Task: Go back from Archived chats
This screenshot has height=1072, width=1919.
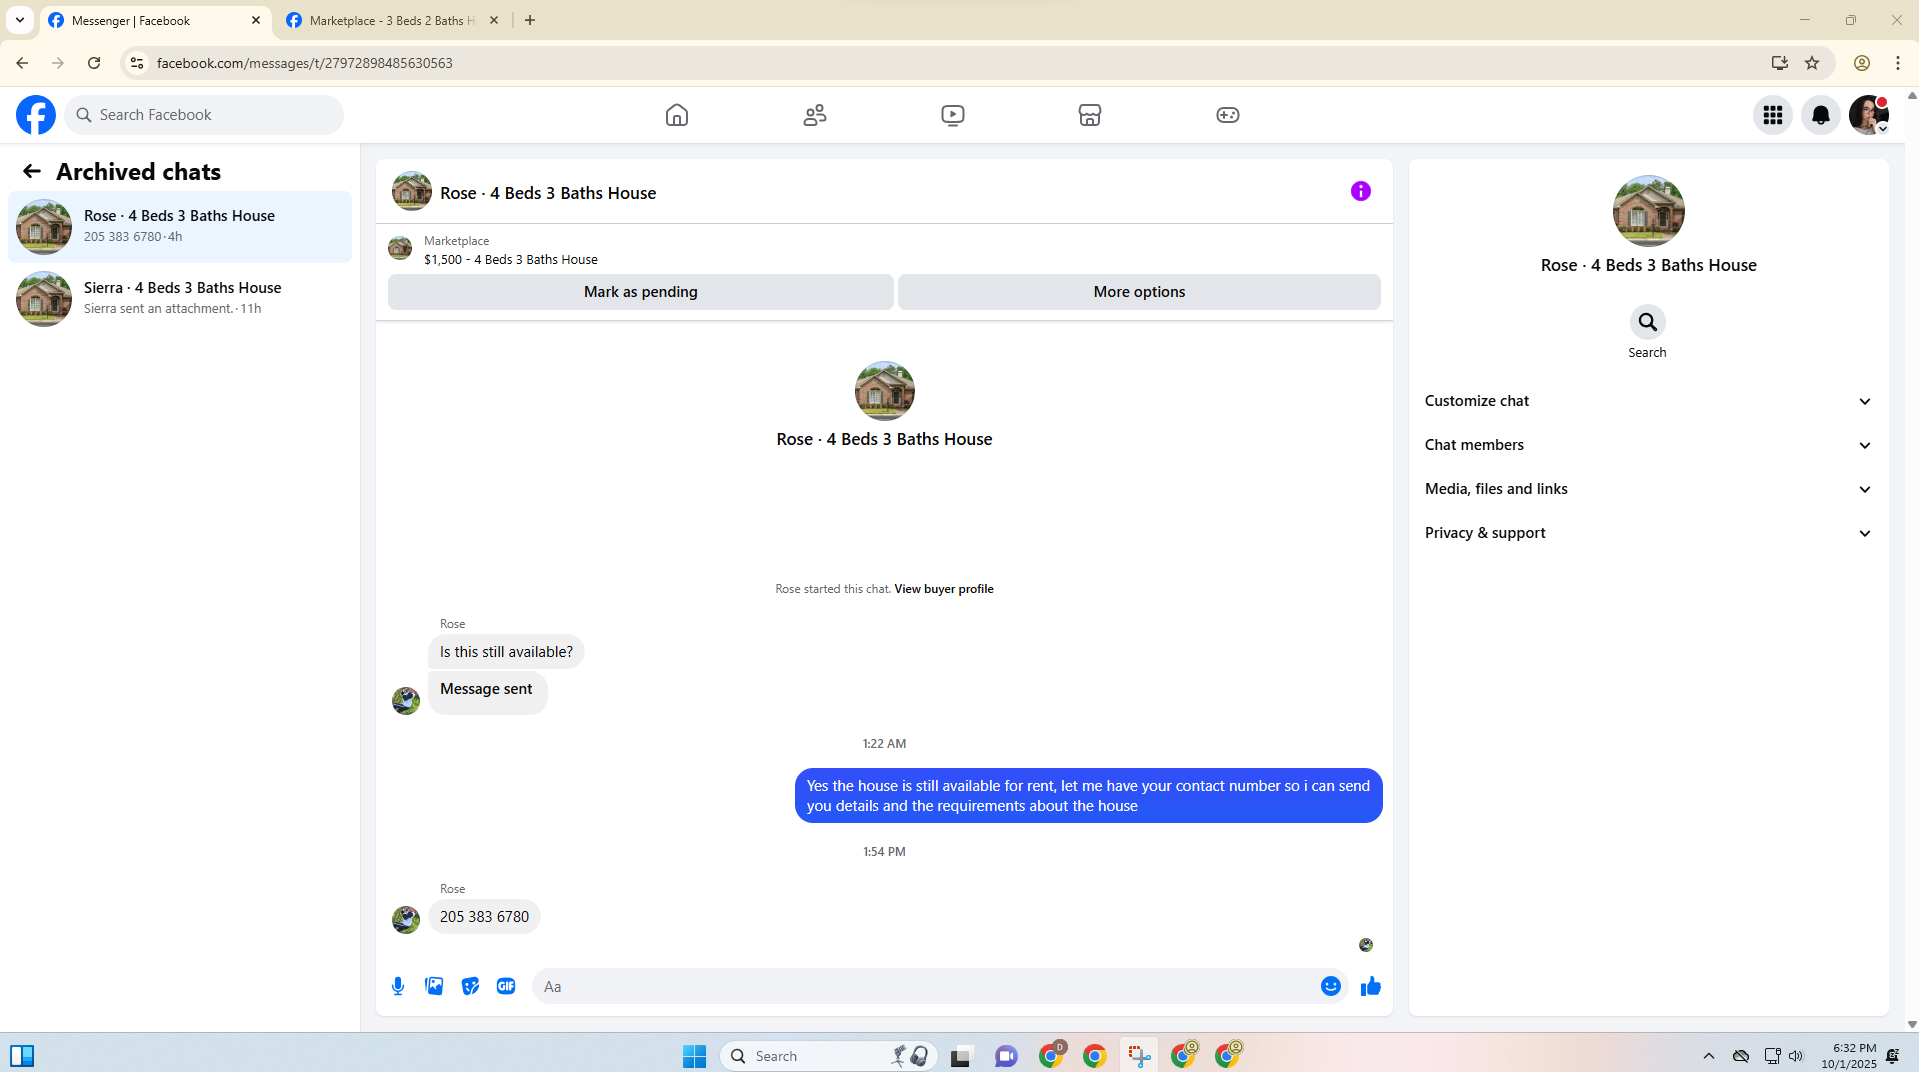Action: pyautogui.click(x=32, y=172)
